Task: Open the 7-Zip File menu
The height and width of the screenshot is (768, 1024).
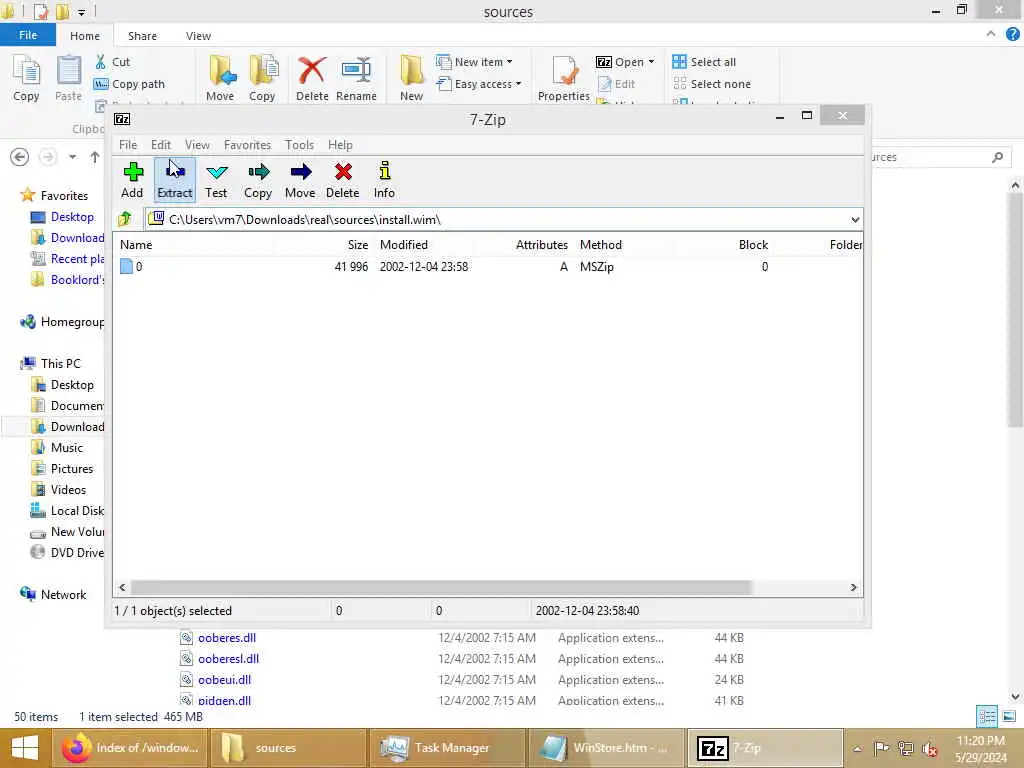Action: tap(127, 145)
